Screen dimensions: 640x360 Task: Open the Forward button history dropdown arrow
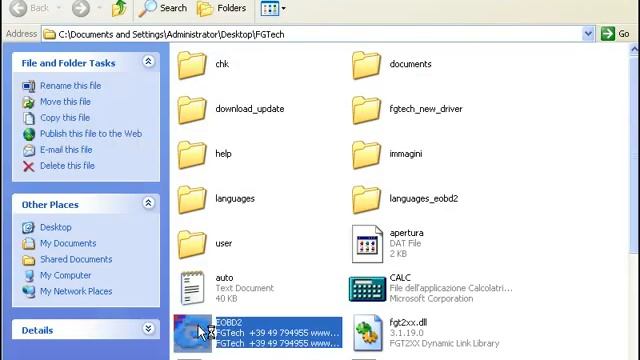pos(99,8)
